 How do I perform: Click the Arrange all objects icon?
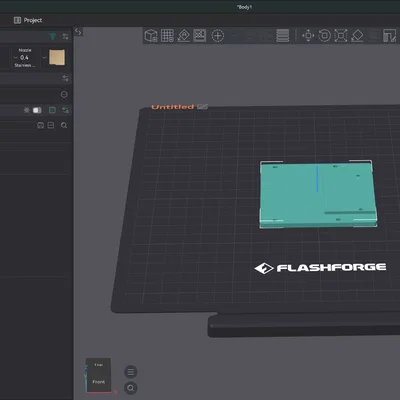[200, 35]
